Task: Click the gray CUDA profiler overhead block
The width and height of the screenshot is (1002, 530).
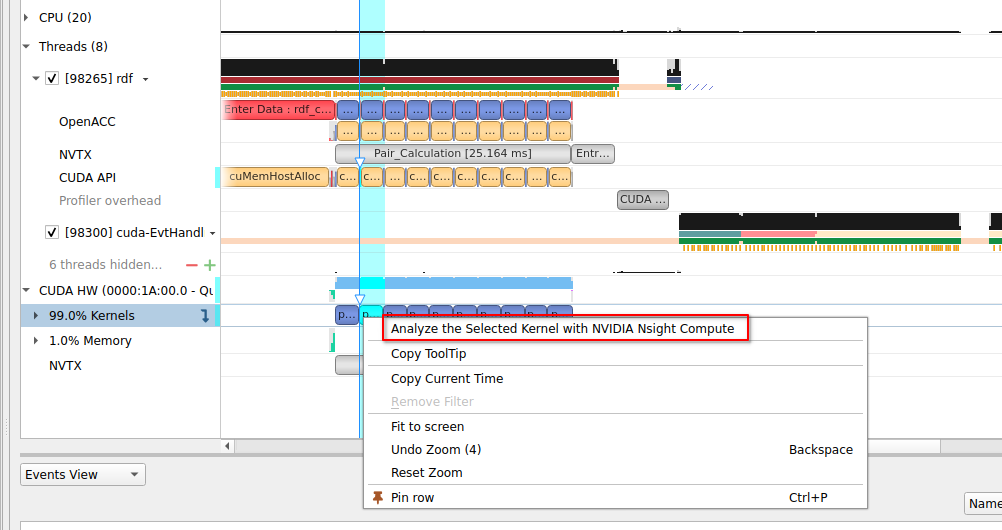Action: pos(642,199)
